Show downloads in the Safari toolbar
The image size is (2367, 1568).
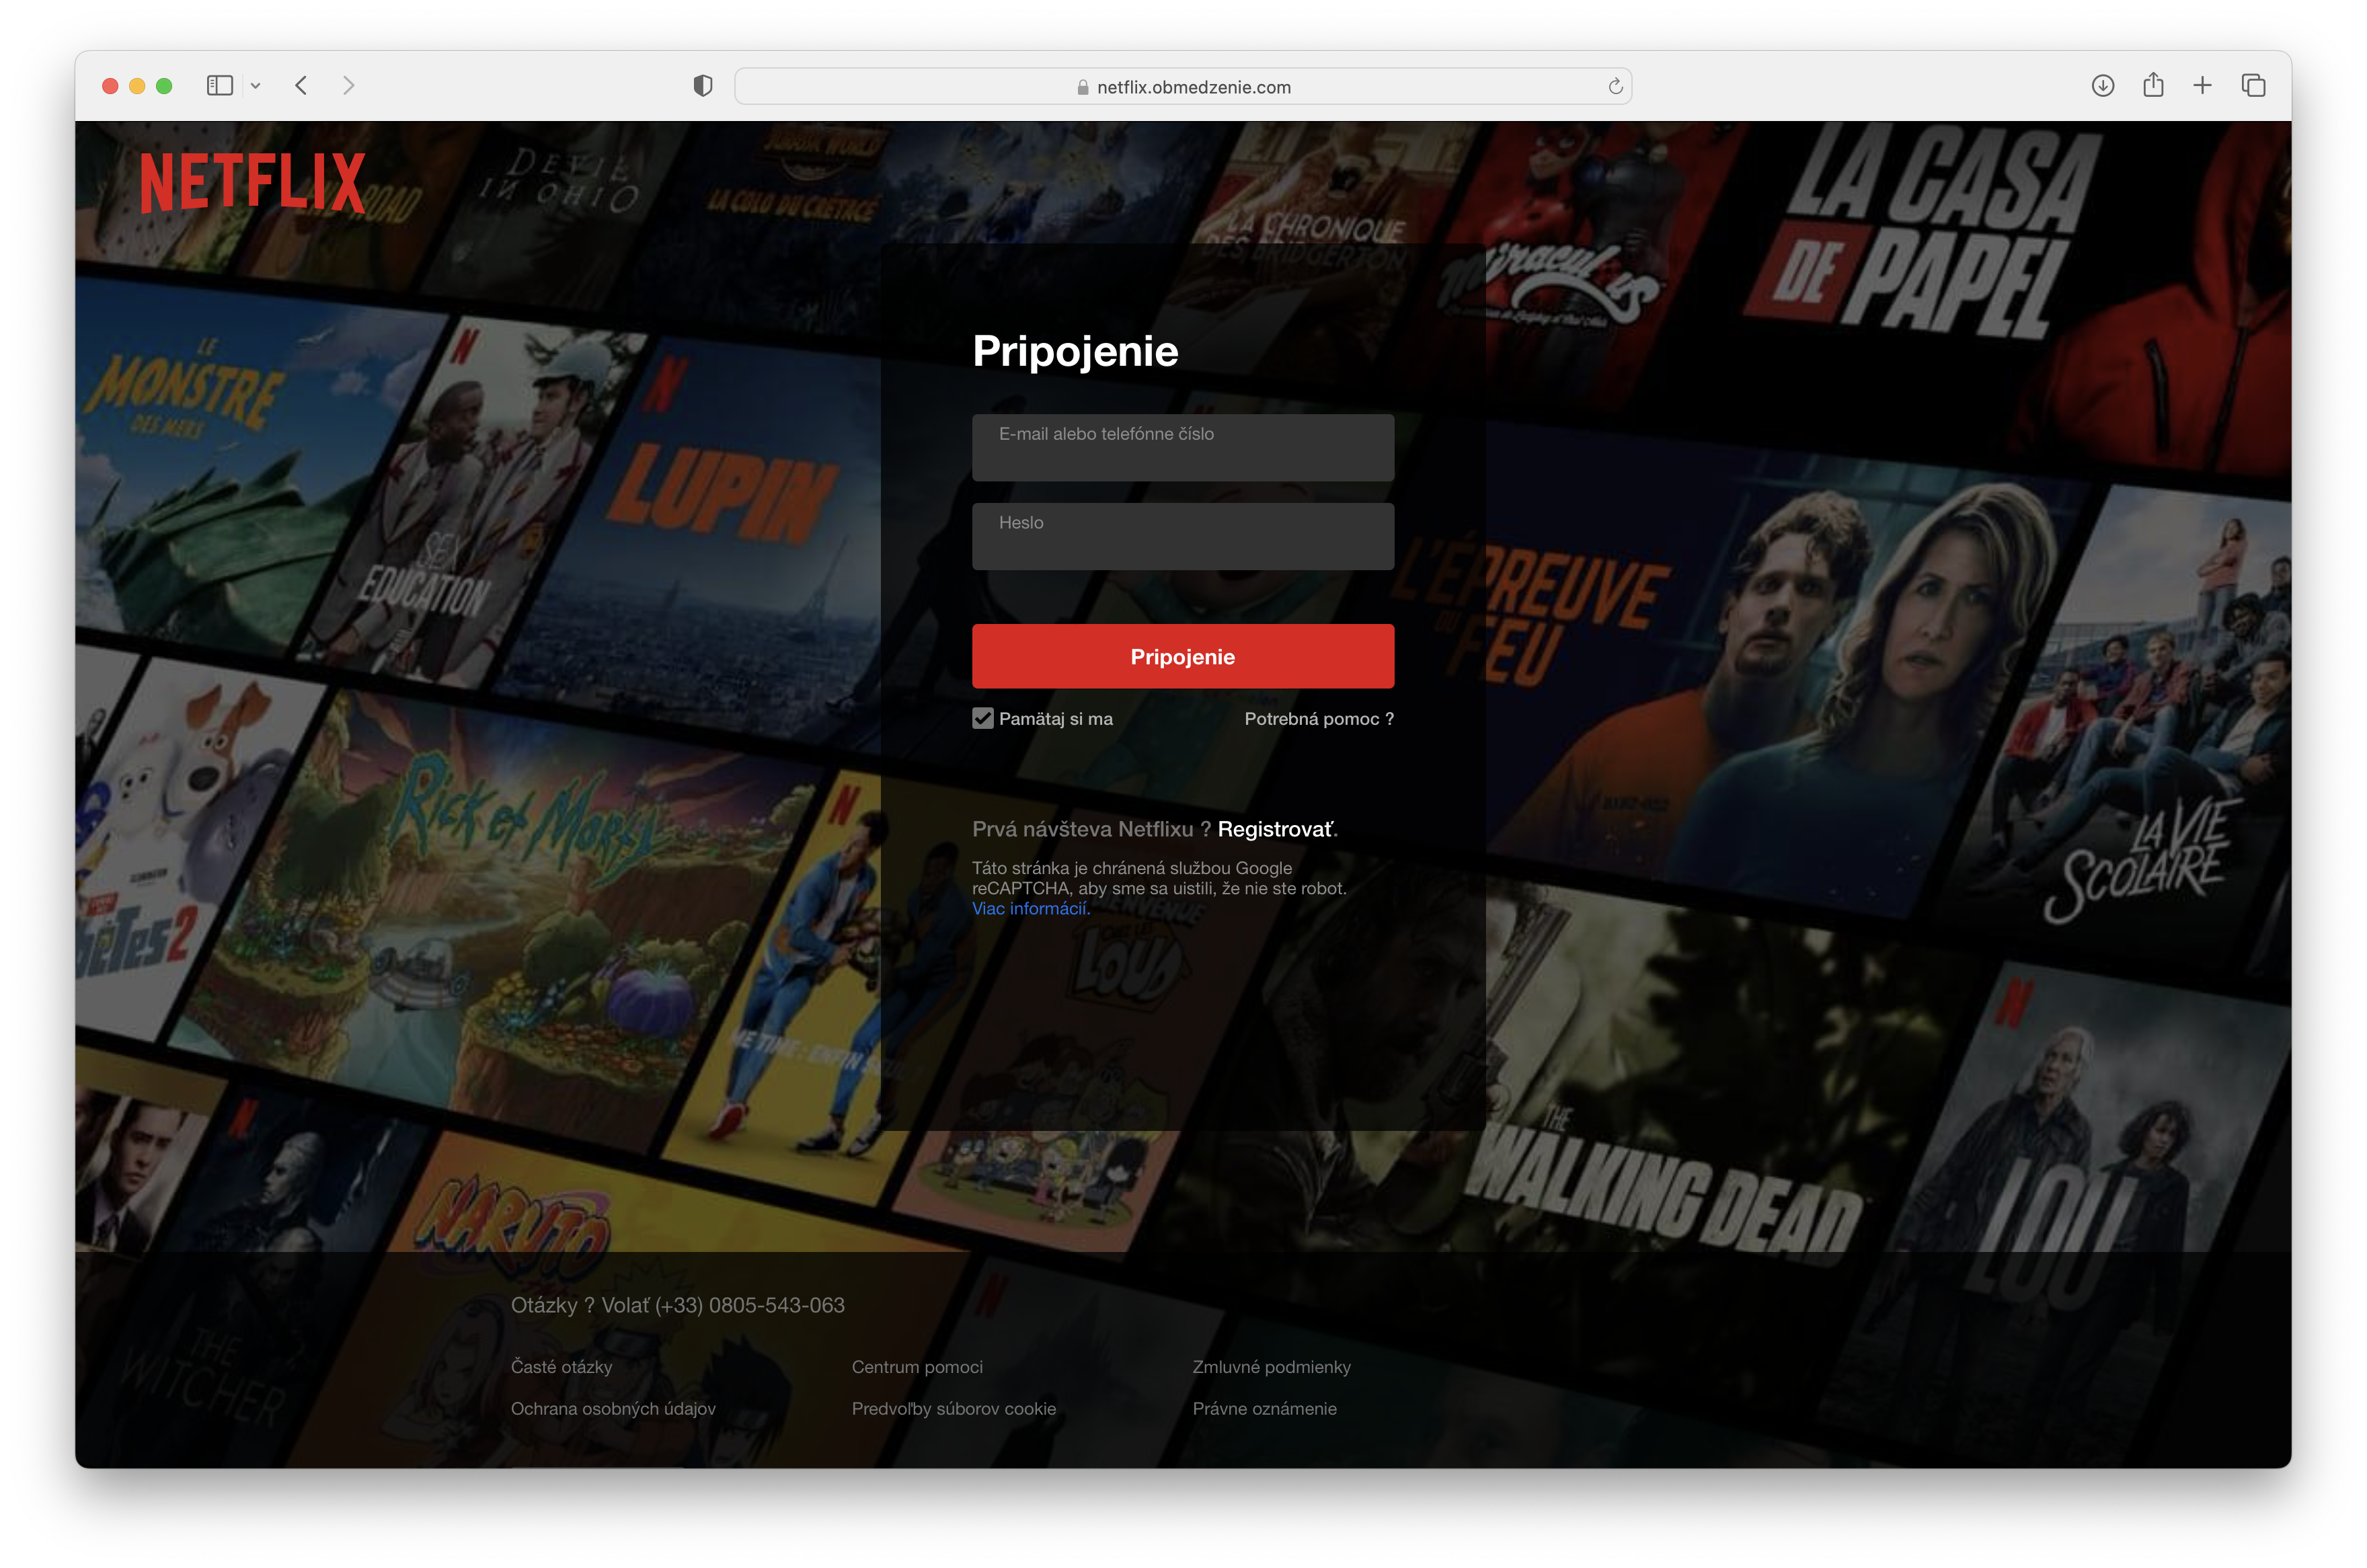(x=2102, y=86)
